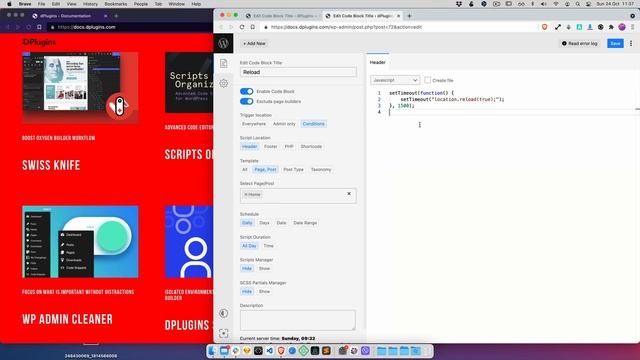Click the Add New button
The height and width of the screenshot is (360, 640).
tap(254, 43)
